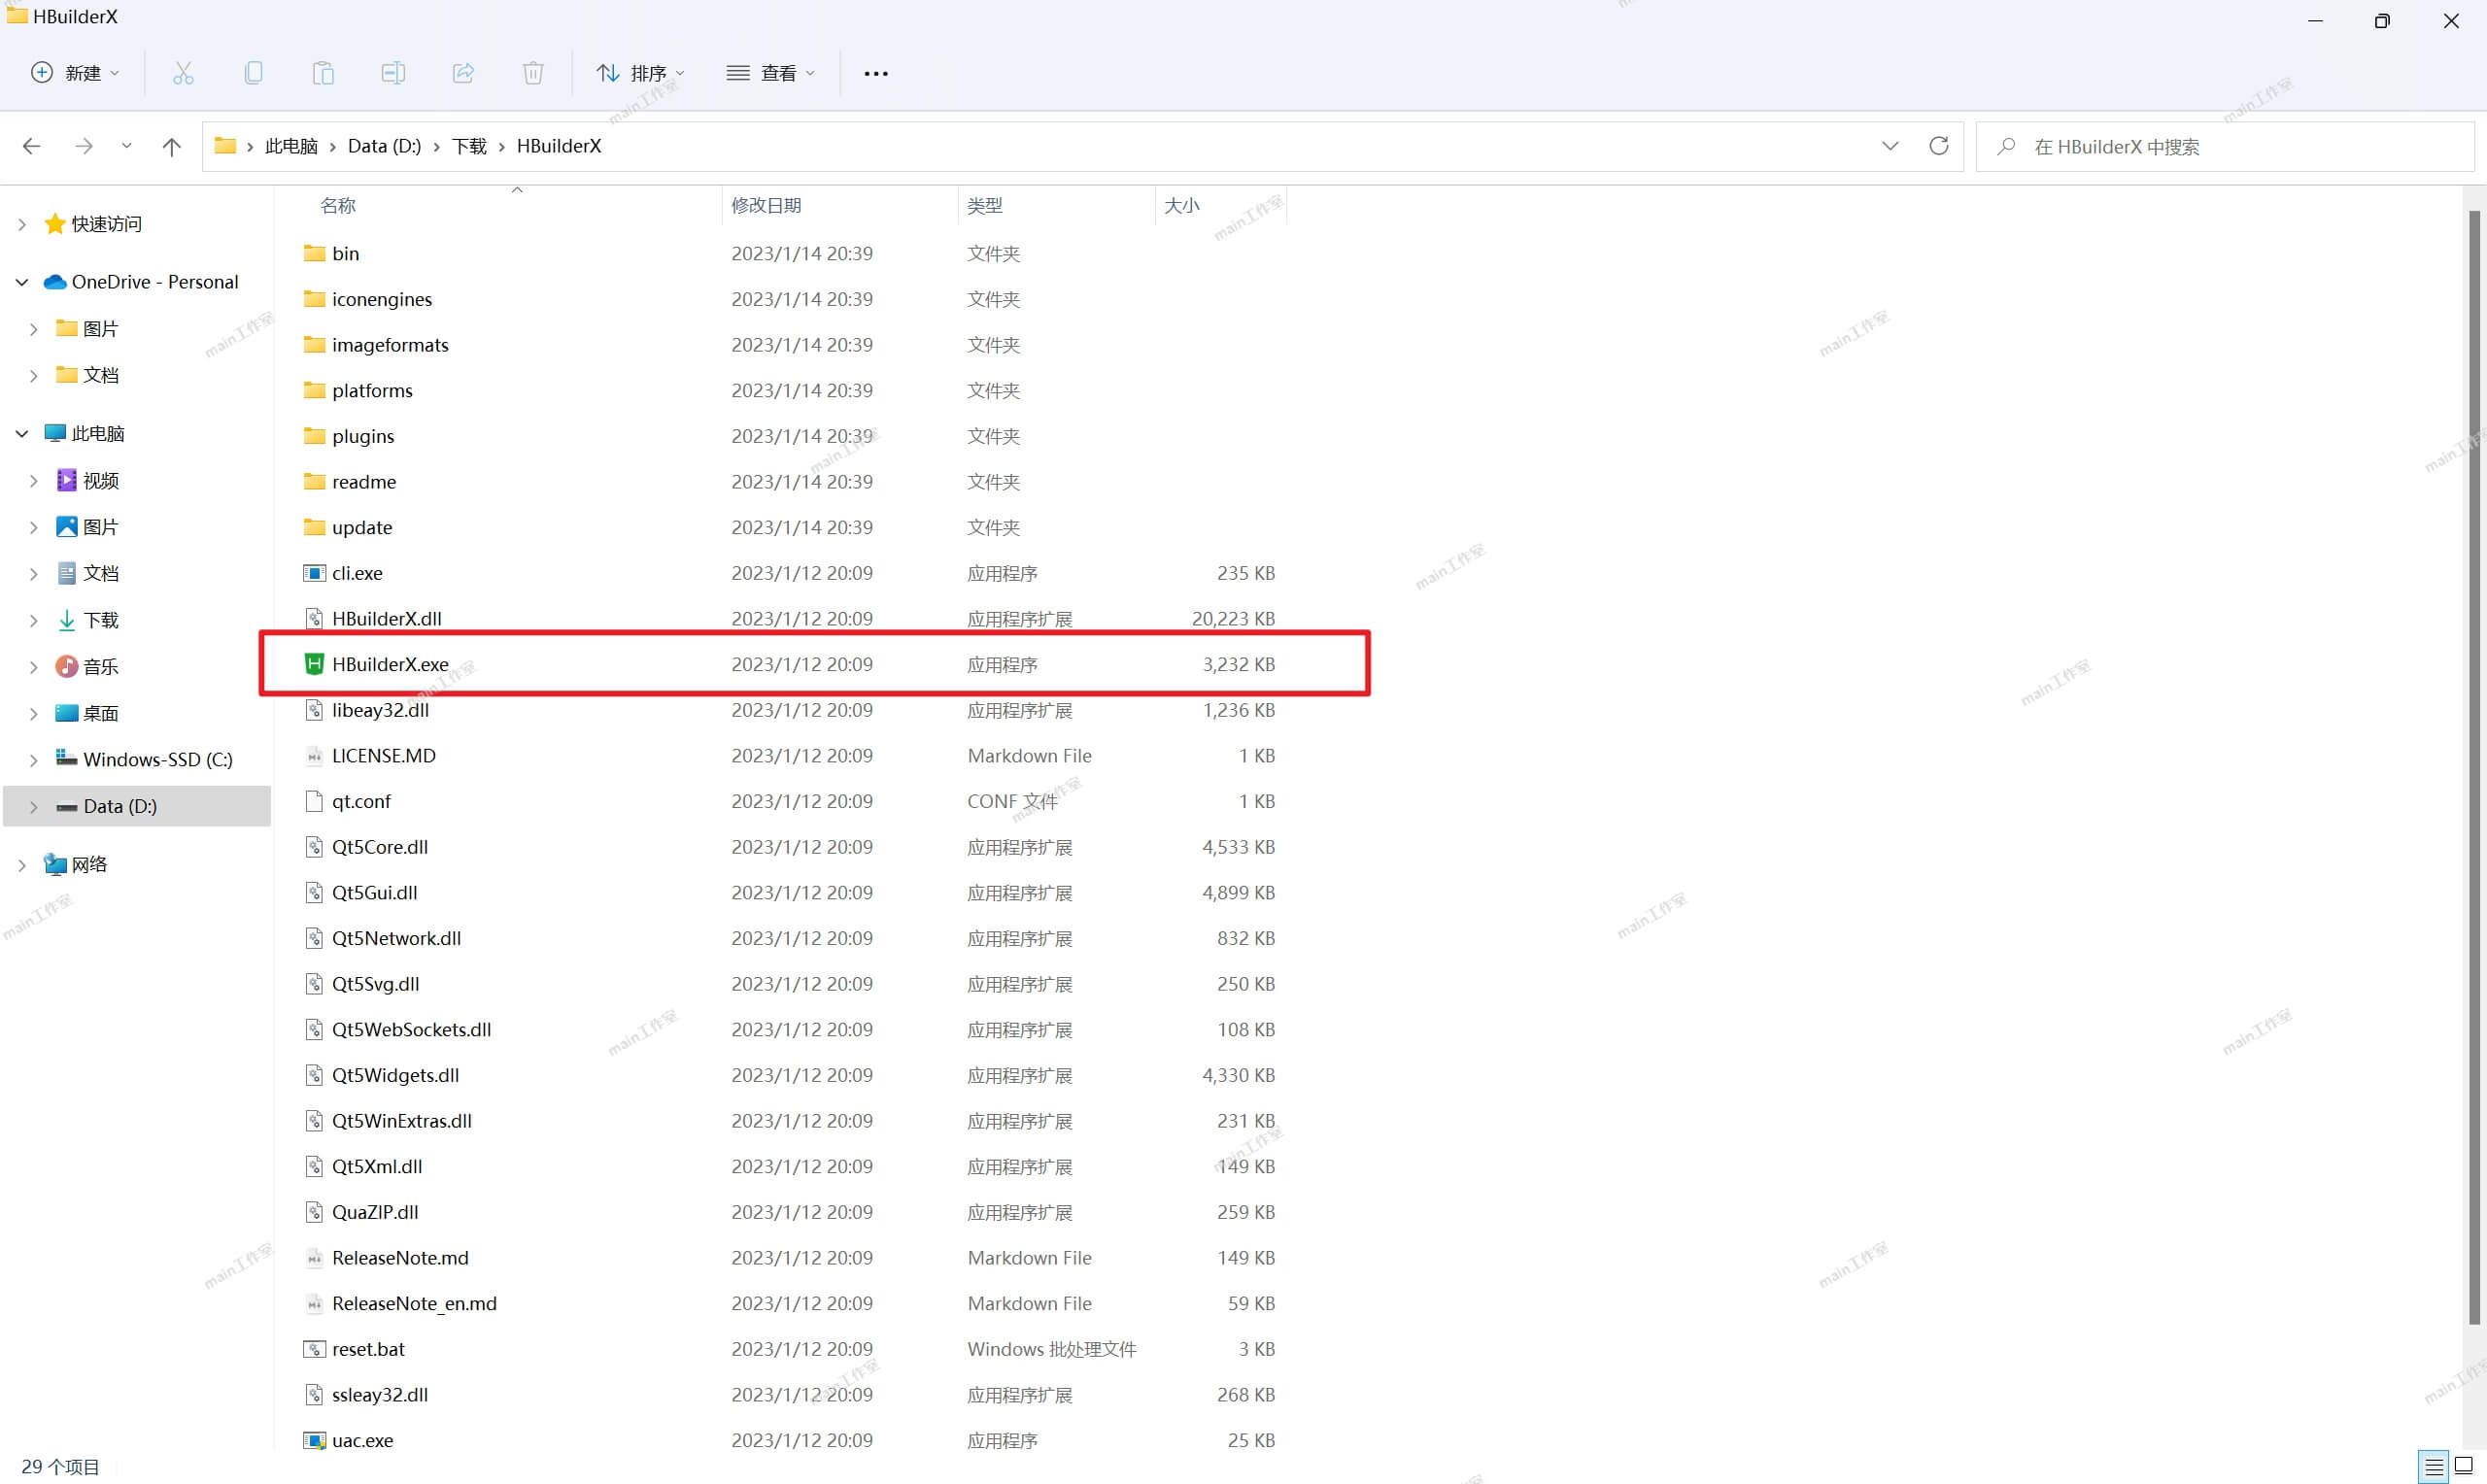Select OneDrive 图片 folder in sidebar

pyautogui.click(x=100, y=328)
